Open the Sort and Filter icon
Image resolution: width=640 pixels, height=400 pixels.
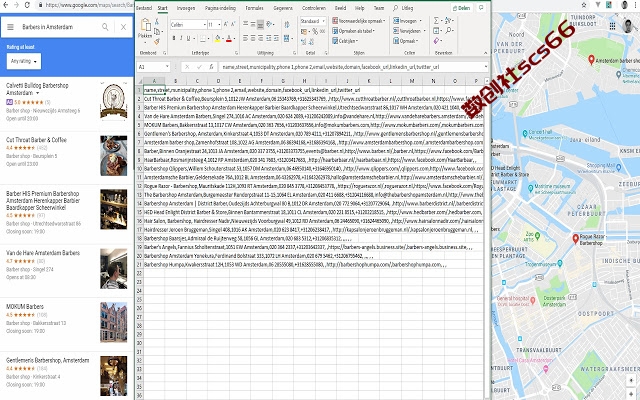tap(449, 20)
